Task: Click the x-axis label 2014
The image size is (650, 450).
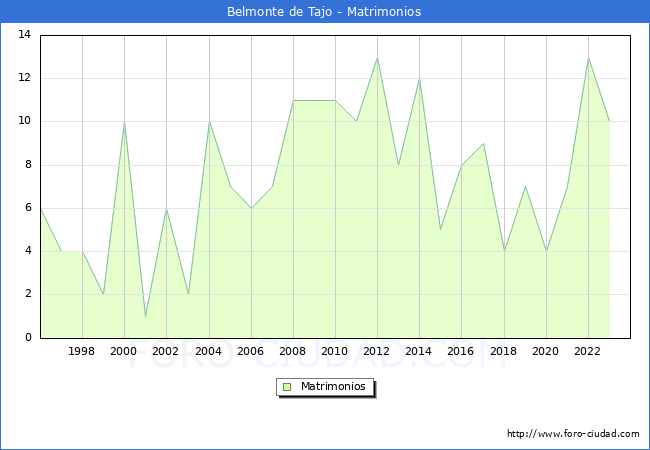Action: [x=418, y=351]
